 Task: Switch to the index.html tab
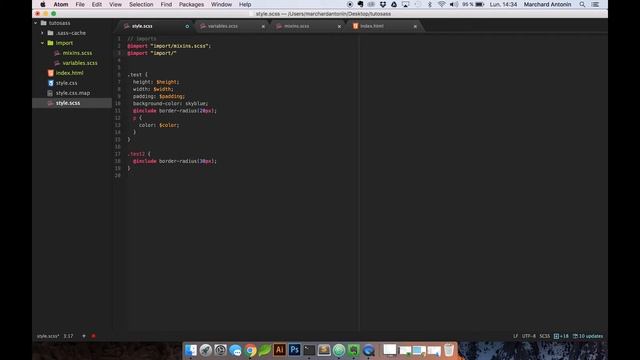[384, 26]
